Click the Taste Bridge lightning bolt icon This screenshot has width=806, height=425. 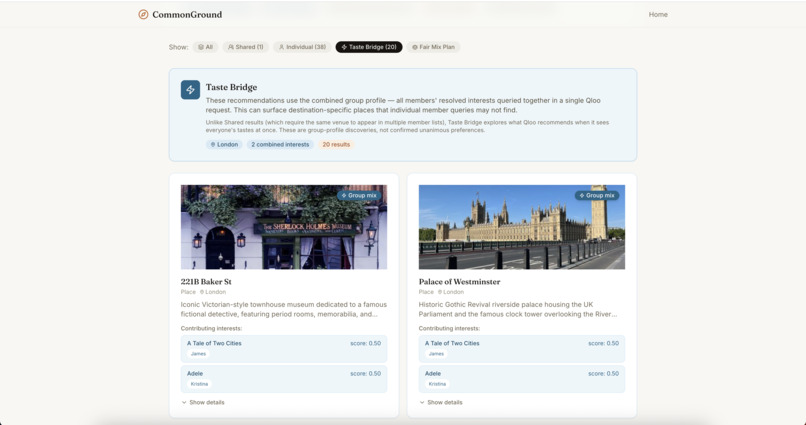[x=190, y=90]
